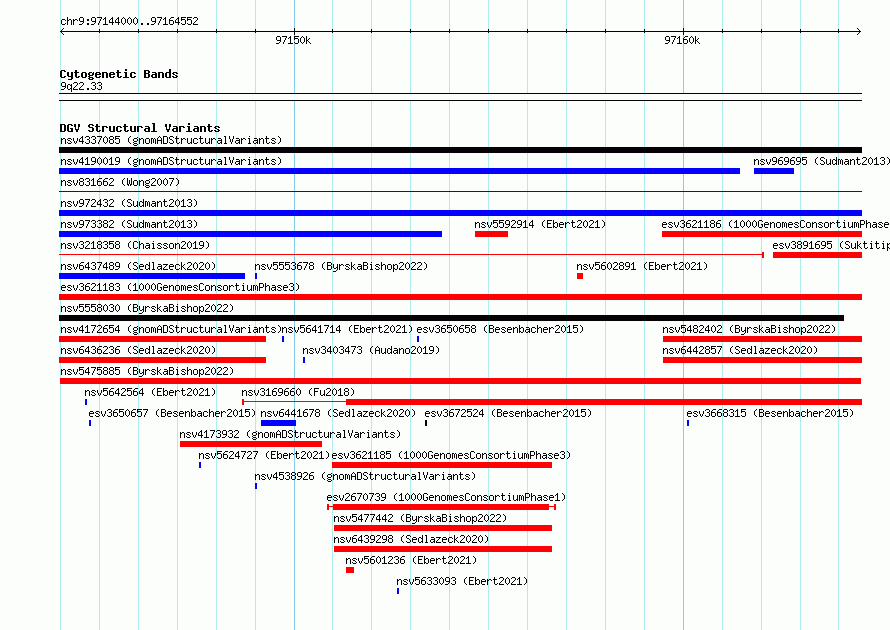This screenshot has width=890, height=630.
Task: Click the Cytogenetic Bands track title
Action: tap(119, 74)
